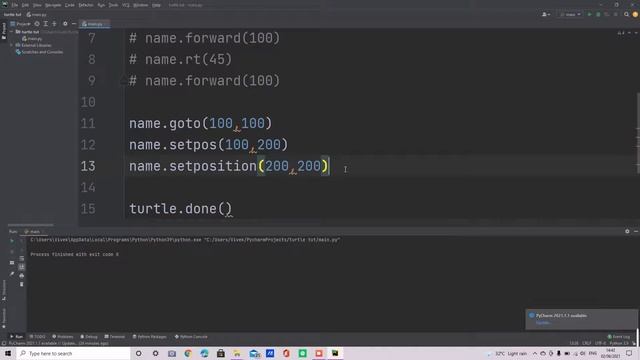Open UTF-8 encoding selector
640x360 pixels.
(x=600, y=343)
